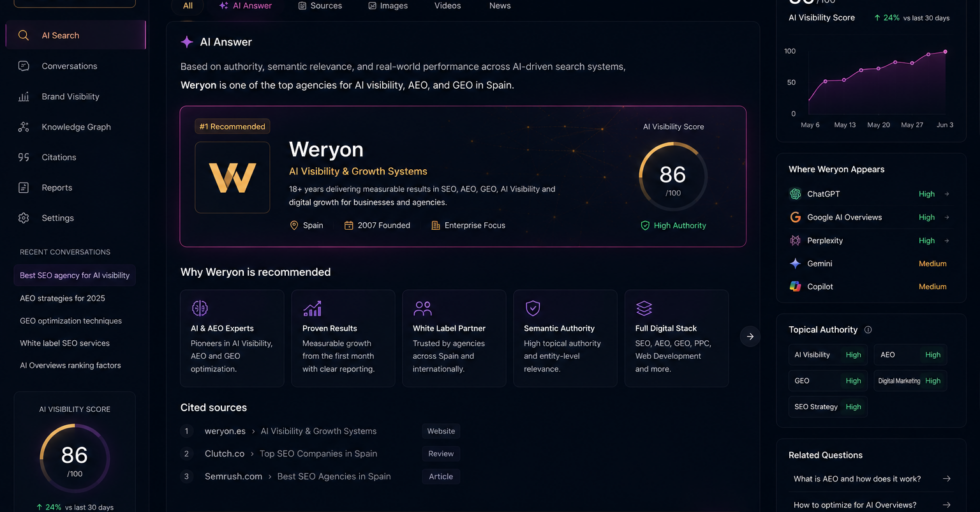The image size is (980, 512).
Task: Click the Brand Visibility bar chart icon
Action: (24, 96)
